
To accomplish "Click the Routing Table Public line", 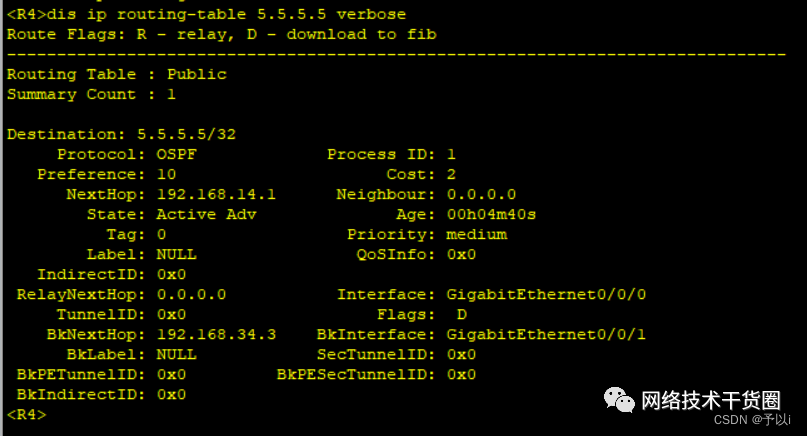I will [116, 74].
